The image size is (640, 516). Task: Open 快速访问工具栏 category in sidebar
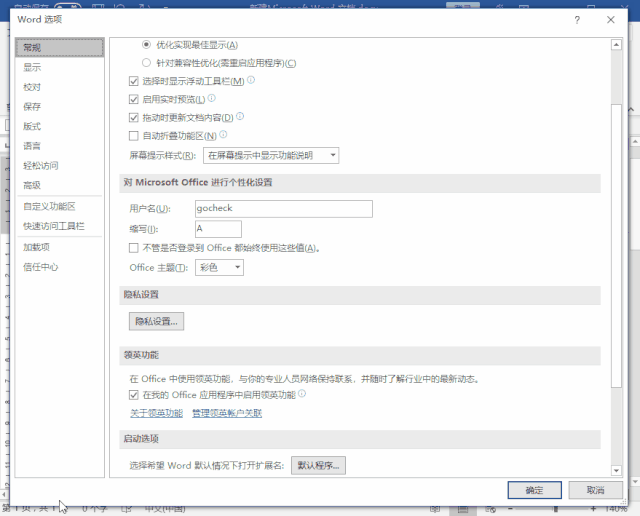pos(60,226)
